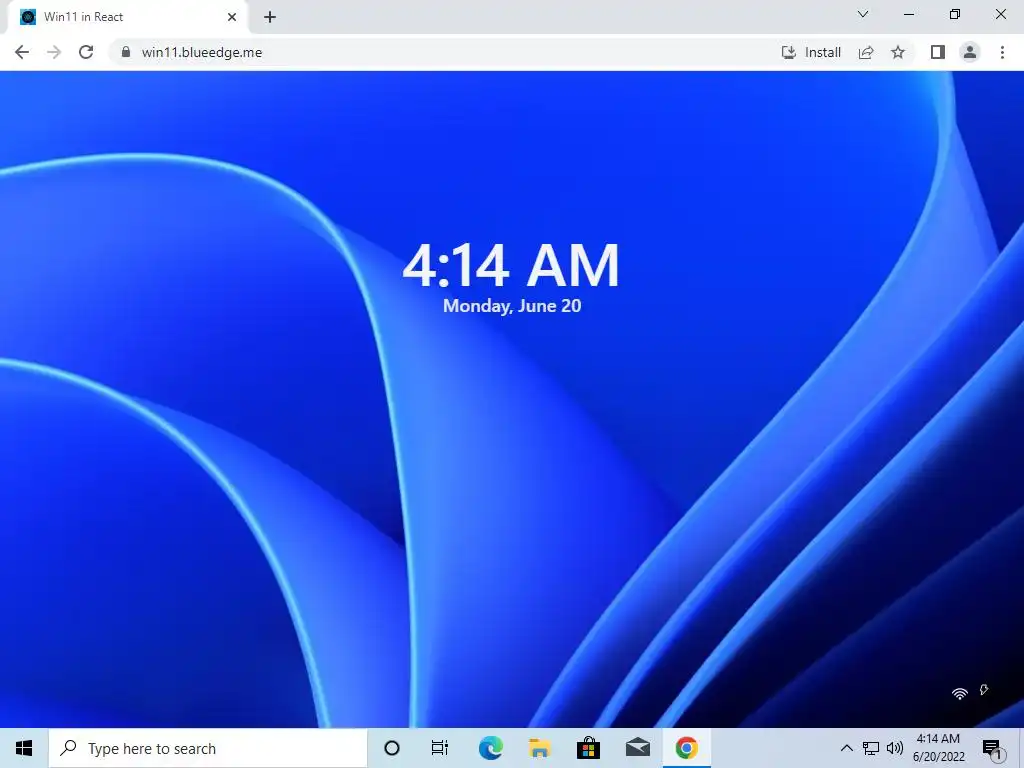Expand the tab search chevron

[x=863, y=14]
